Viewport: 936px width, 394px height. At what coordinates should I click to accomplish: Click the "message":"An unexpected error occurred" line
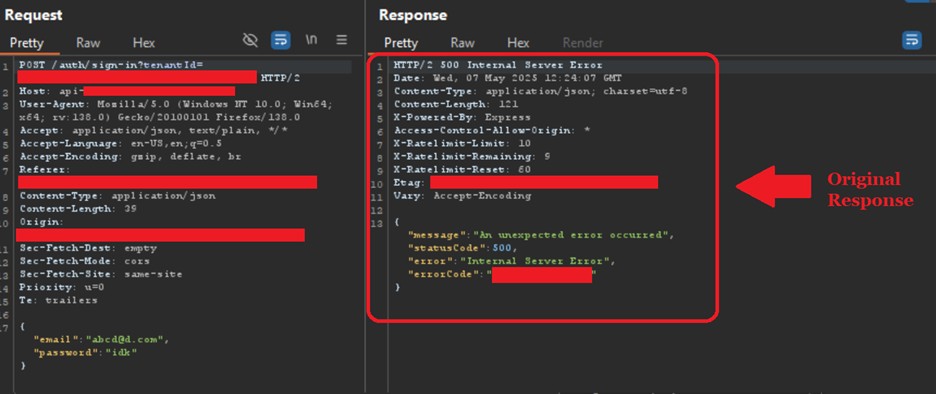541,235
